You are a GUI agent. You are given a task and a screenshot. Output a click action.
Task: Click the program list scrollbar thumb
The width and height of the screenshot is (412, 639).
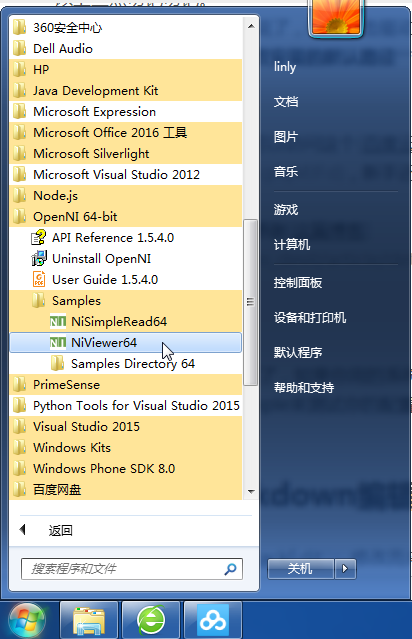pos(250,302)
